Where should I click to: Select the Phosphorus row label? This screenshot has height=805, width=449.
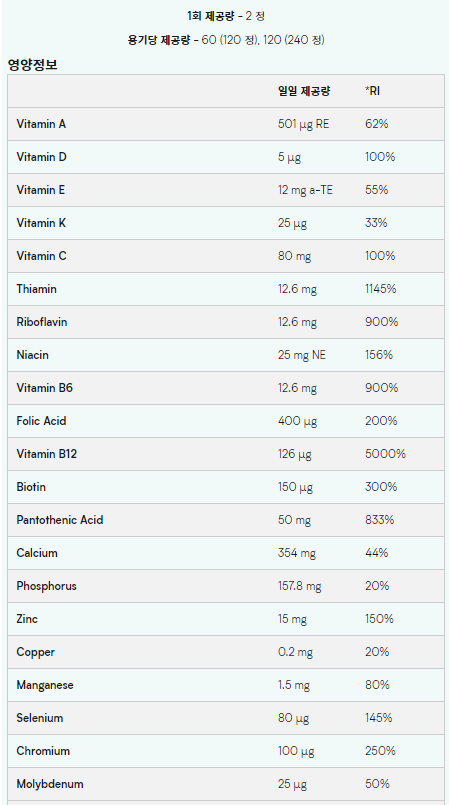[x=46, y=586]
